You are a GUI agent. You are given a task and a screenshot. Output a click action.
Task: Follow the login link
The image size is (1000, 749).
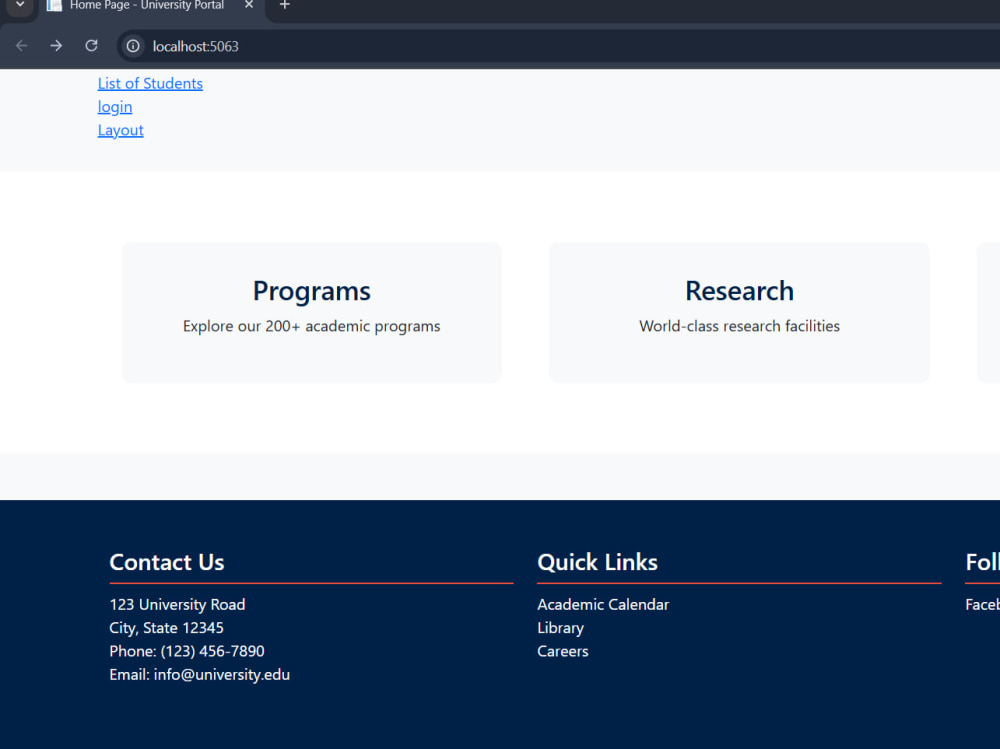click(x=115, y=107)
